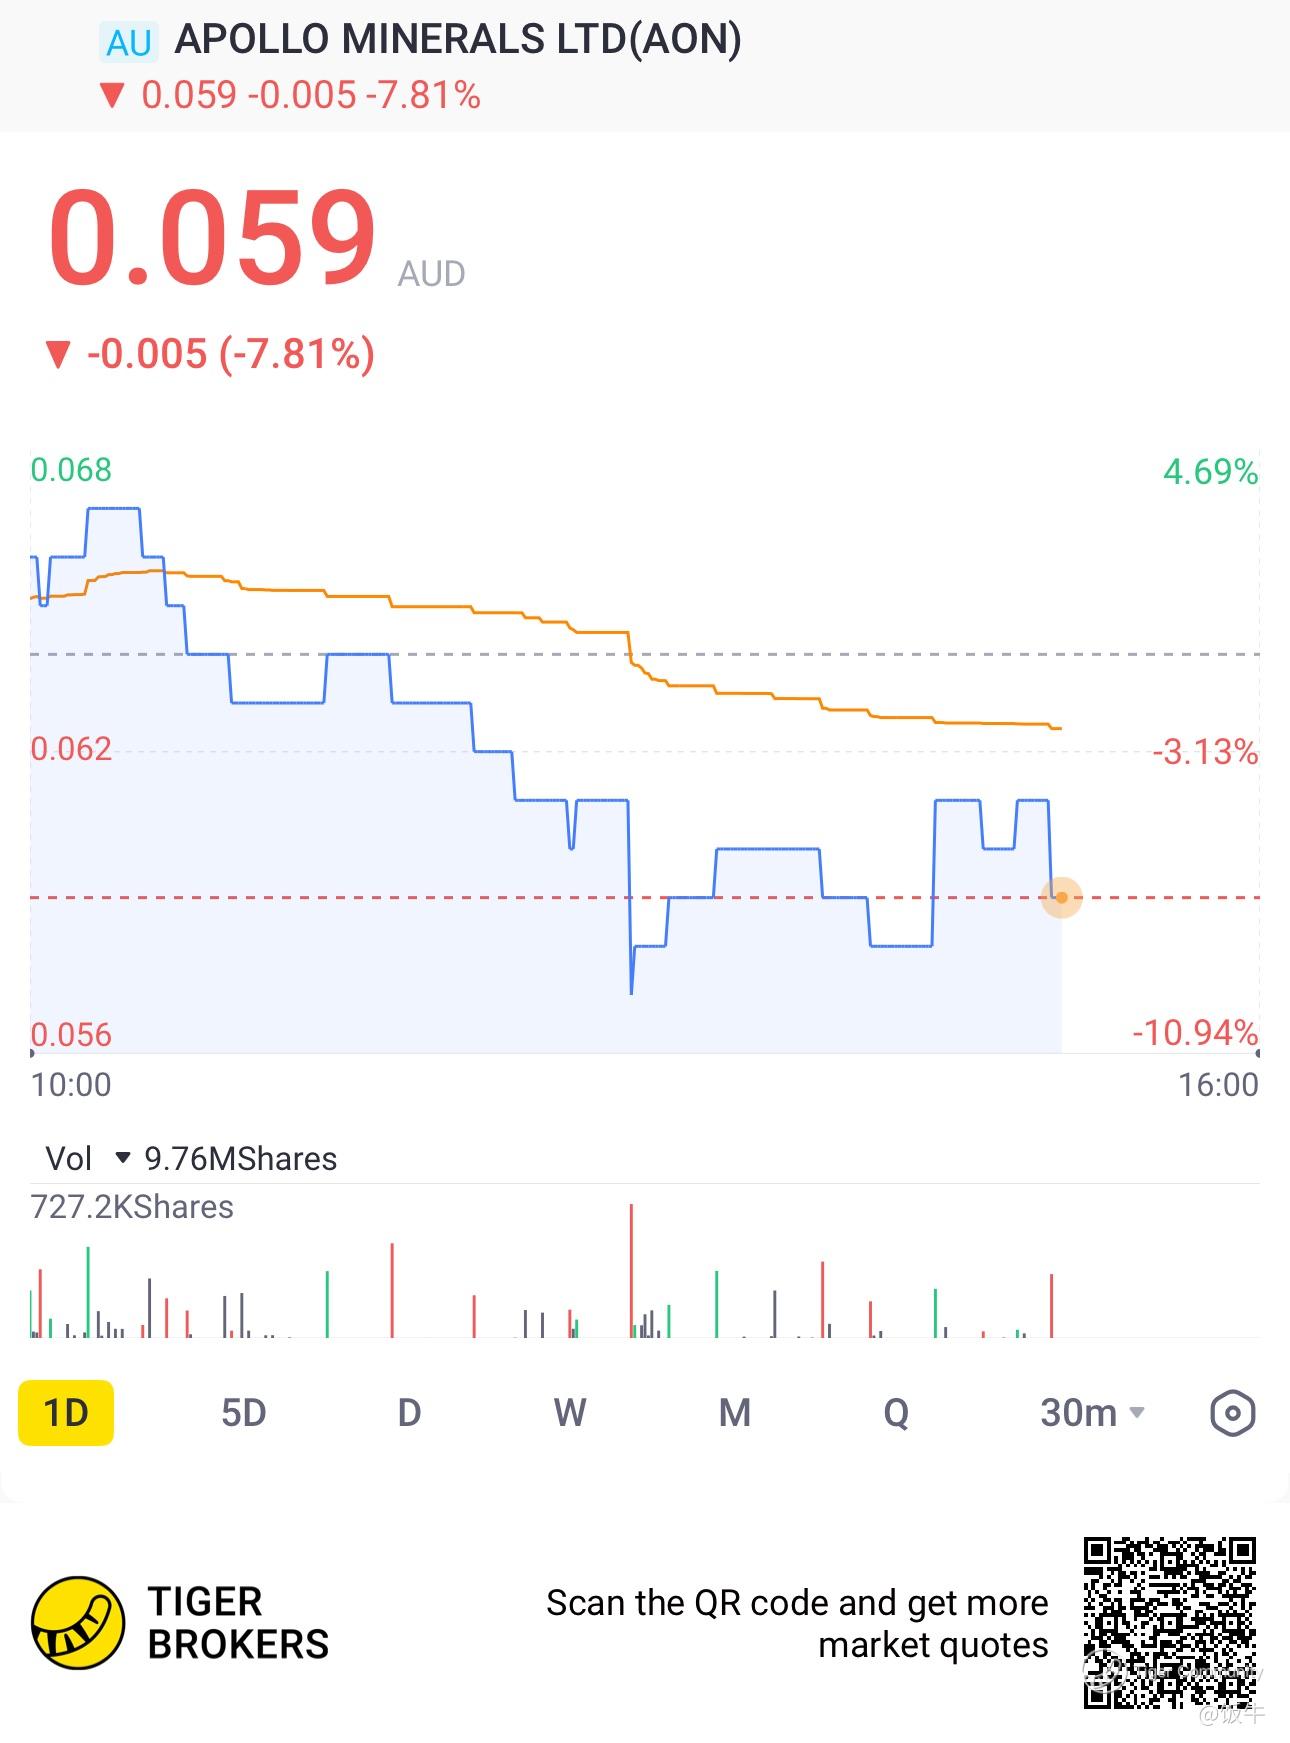Switch to the W weekly chart
This screenshot has width=1290, height=1743.
pos(570,1413)
